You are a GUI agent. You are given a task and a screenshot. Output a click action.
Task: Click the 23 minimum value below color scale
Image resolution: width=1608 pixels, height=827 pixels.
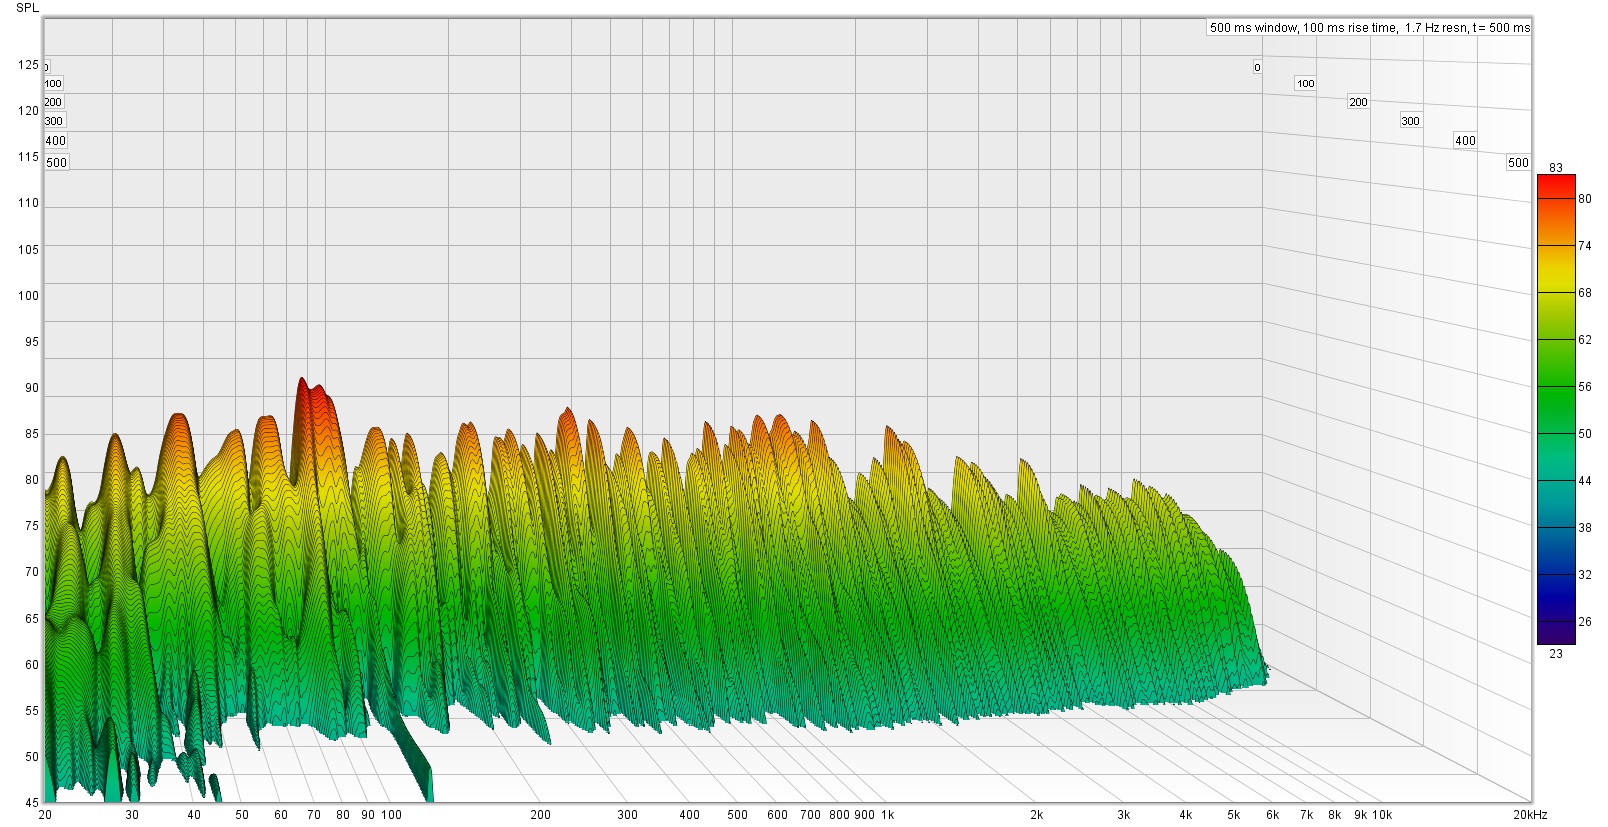(x=1556, y=654)
